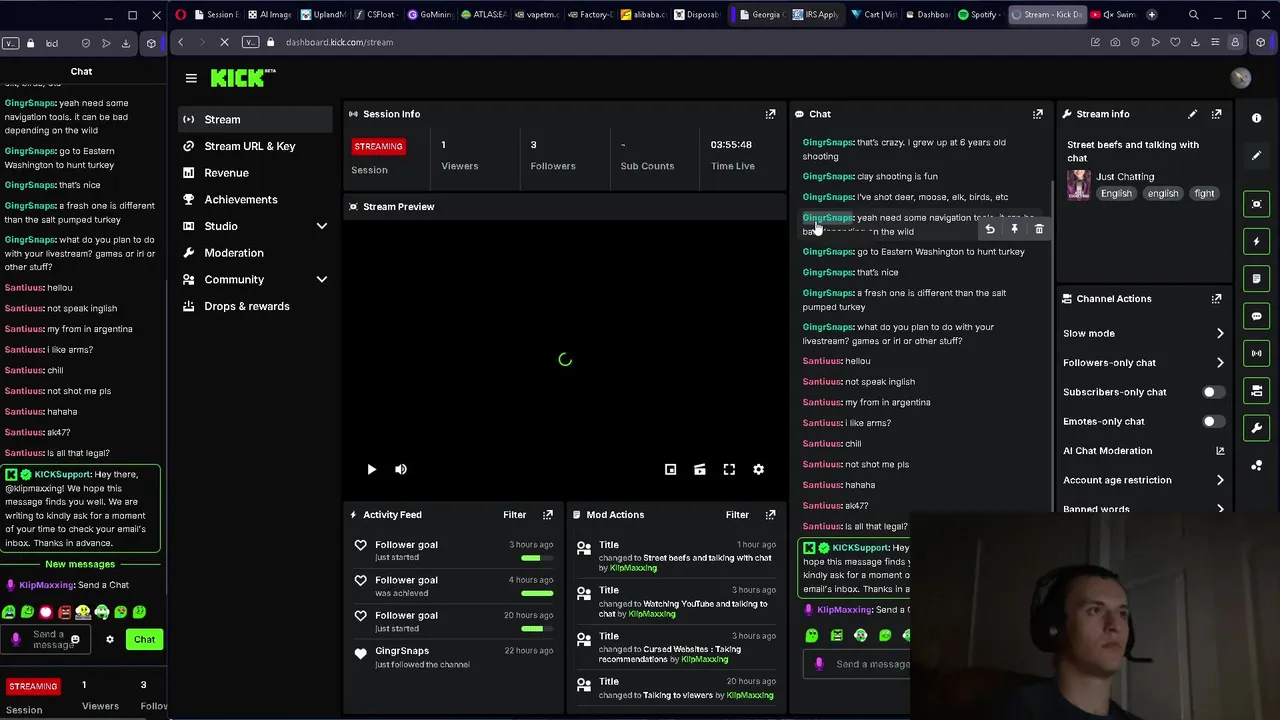Enter fullscreen on stream preview
1280x720 pixels.
729,469
